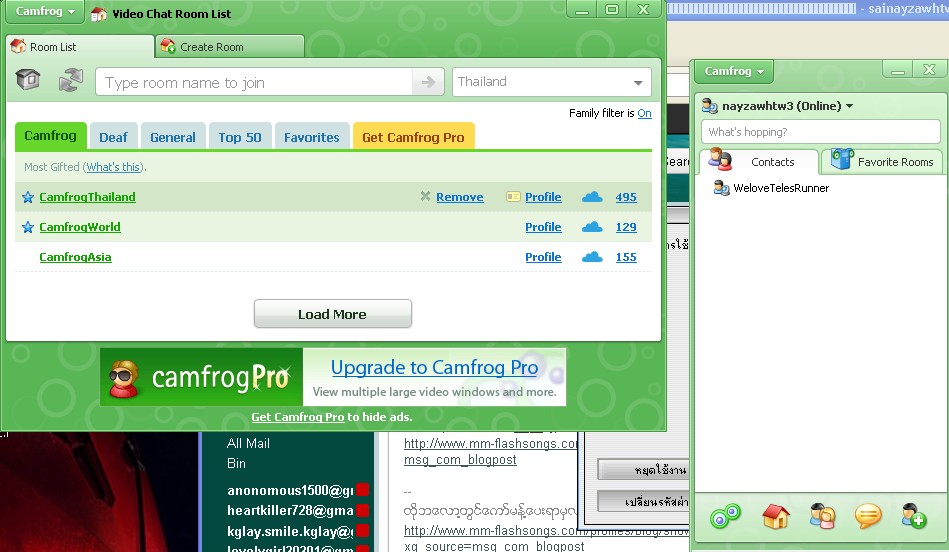Toggle favorite star for CamfrogThailand
The image size is (949, 552).
28,197
